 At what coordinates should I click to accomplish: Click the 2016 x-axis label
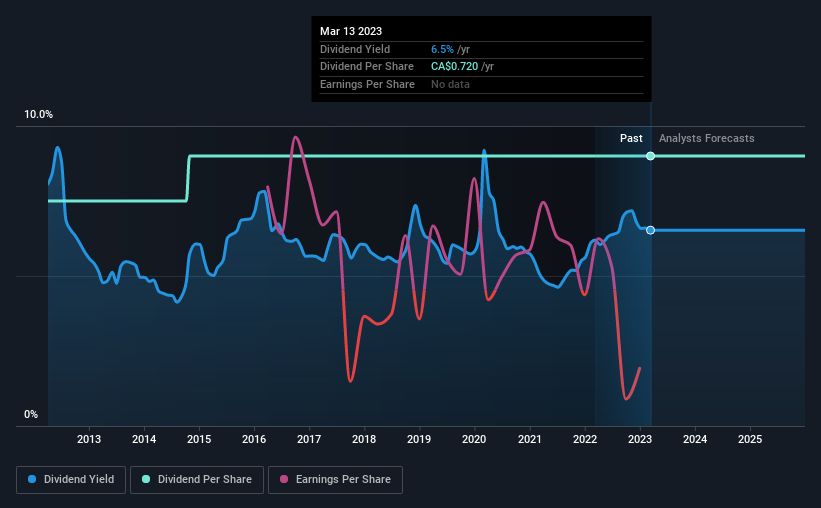pyautogui.click(x=254, y=439)
